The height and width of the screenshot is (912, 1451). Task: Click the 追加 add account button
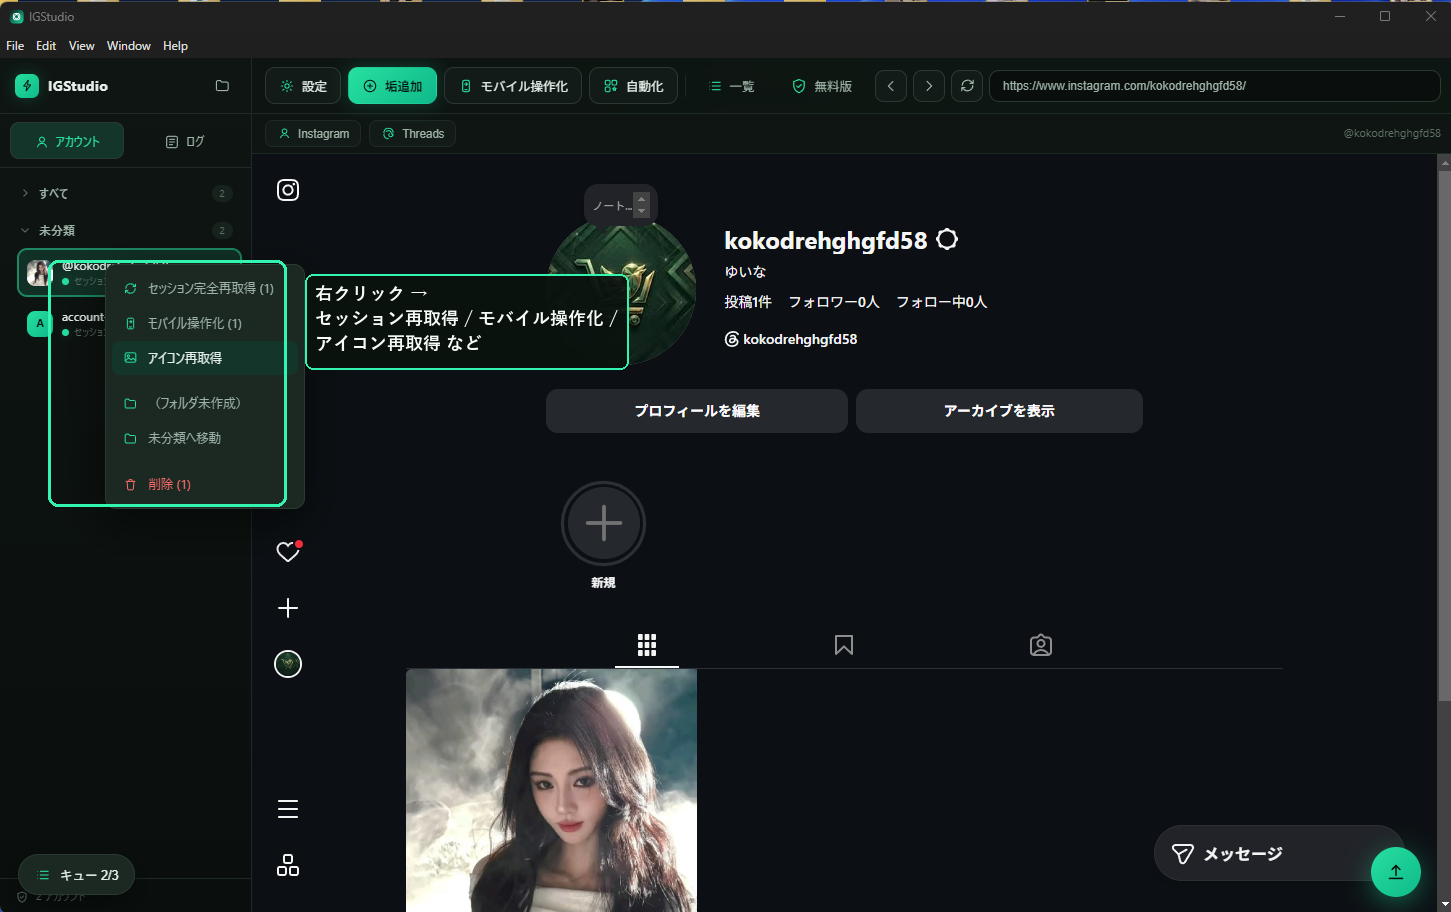392,86
